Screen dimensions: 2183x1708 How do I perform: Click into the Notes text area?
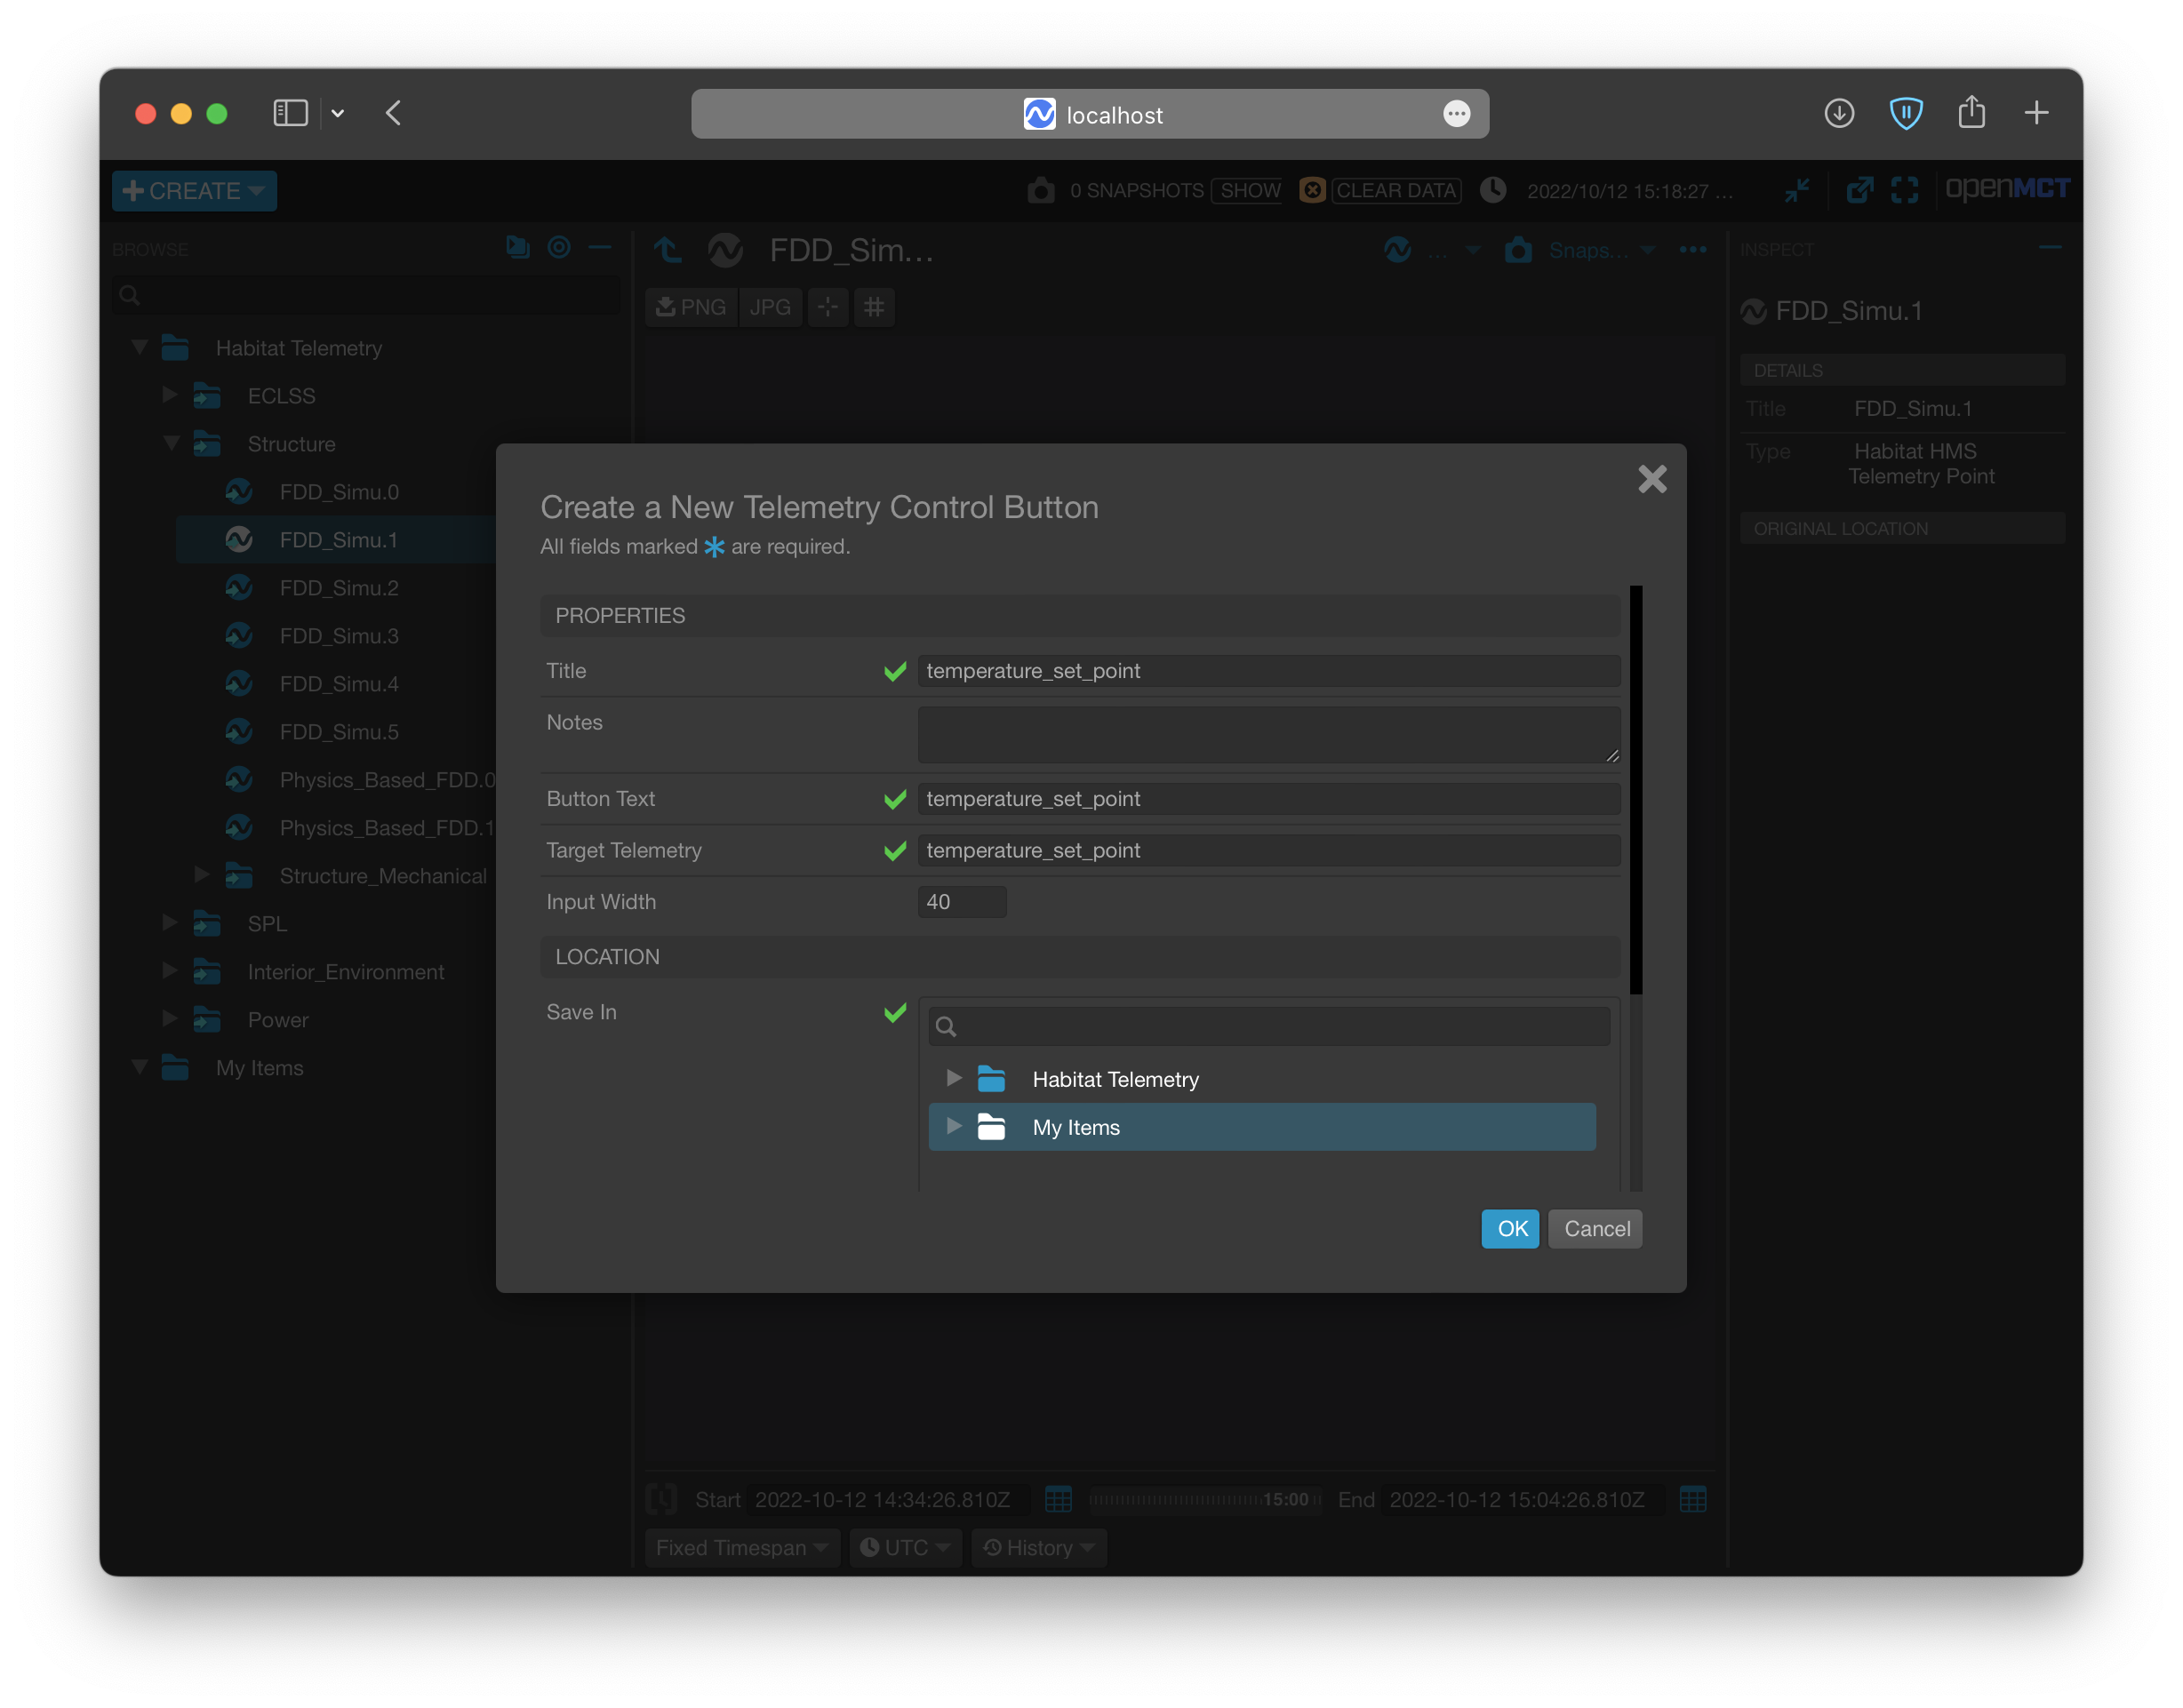(x=1268, y=735)
